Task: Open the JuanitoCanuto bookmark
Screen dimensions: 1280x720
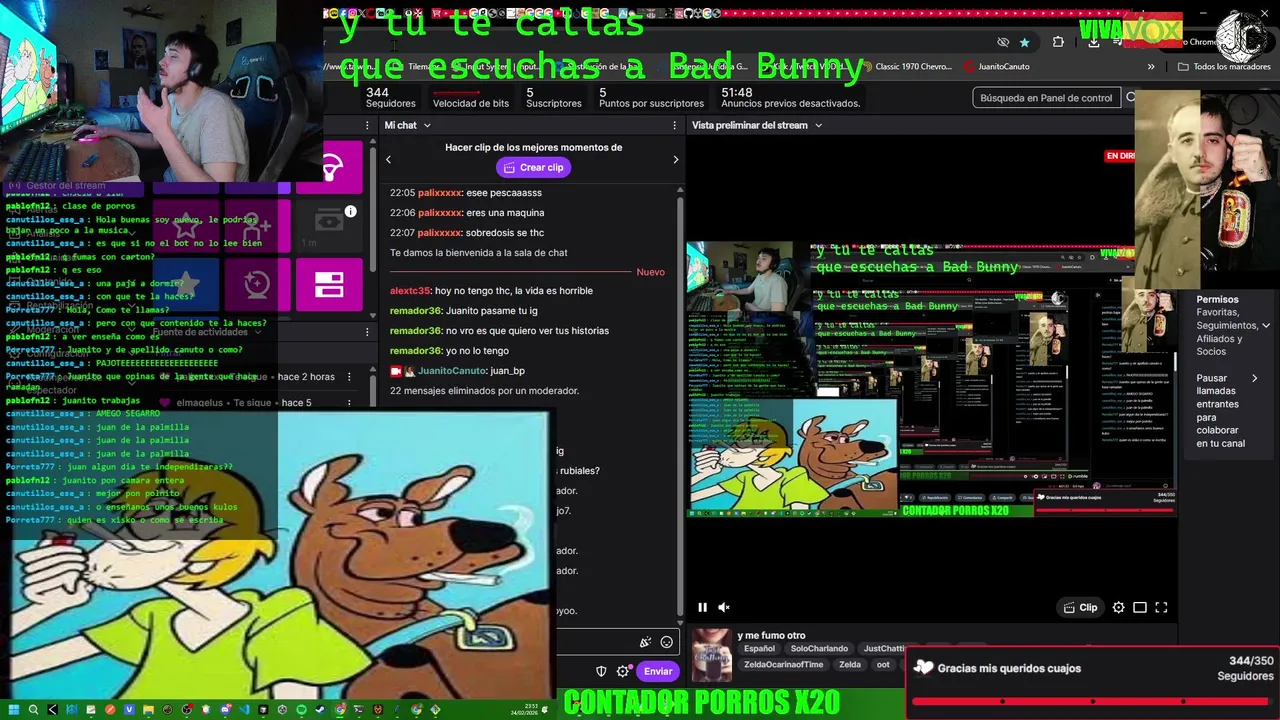Action: 997,66
